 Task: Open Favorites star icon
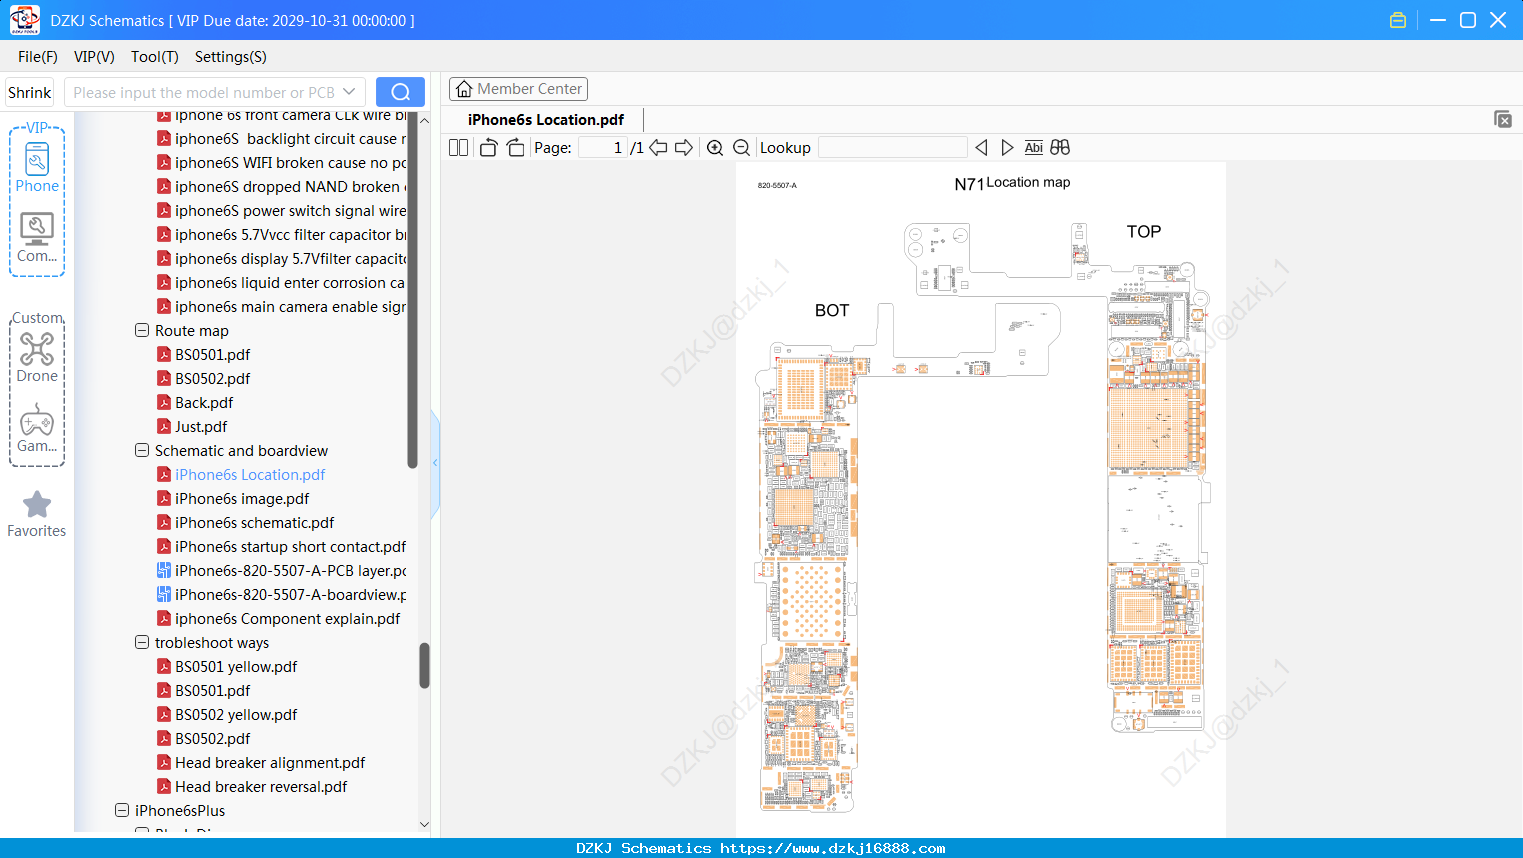point(37,514)
